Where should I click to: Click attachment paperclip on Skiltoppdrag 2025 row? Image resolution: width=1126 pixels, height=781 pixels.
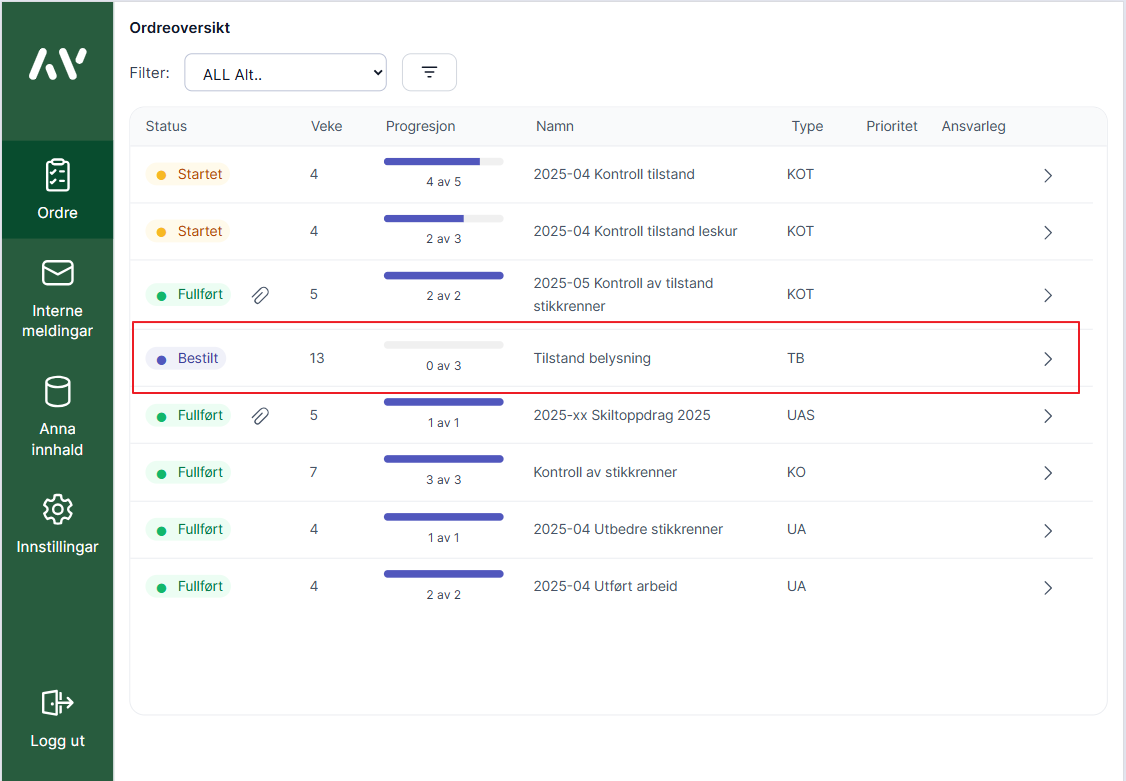tap(260, 415)
